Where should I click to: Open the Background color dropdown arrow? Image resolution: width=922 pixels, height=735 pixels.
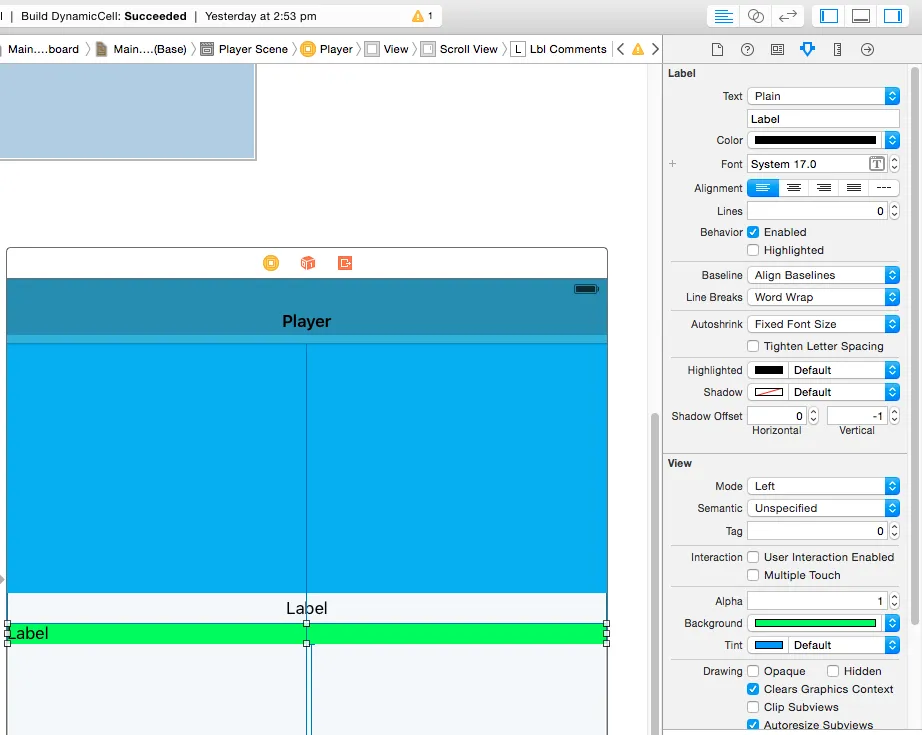(892, 623)
